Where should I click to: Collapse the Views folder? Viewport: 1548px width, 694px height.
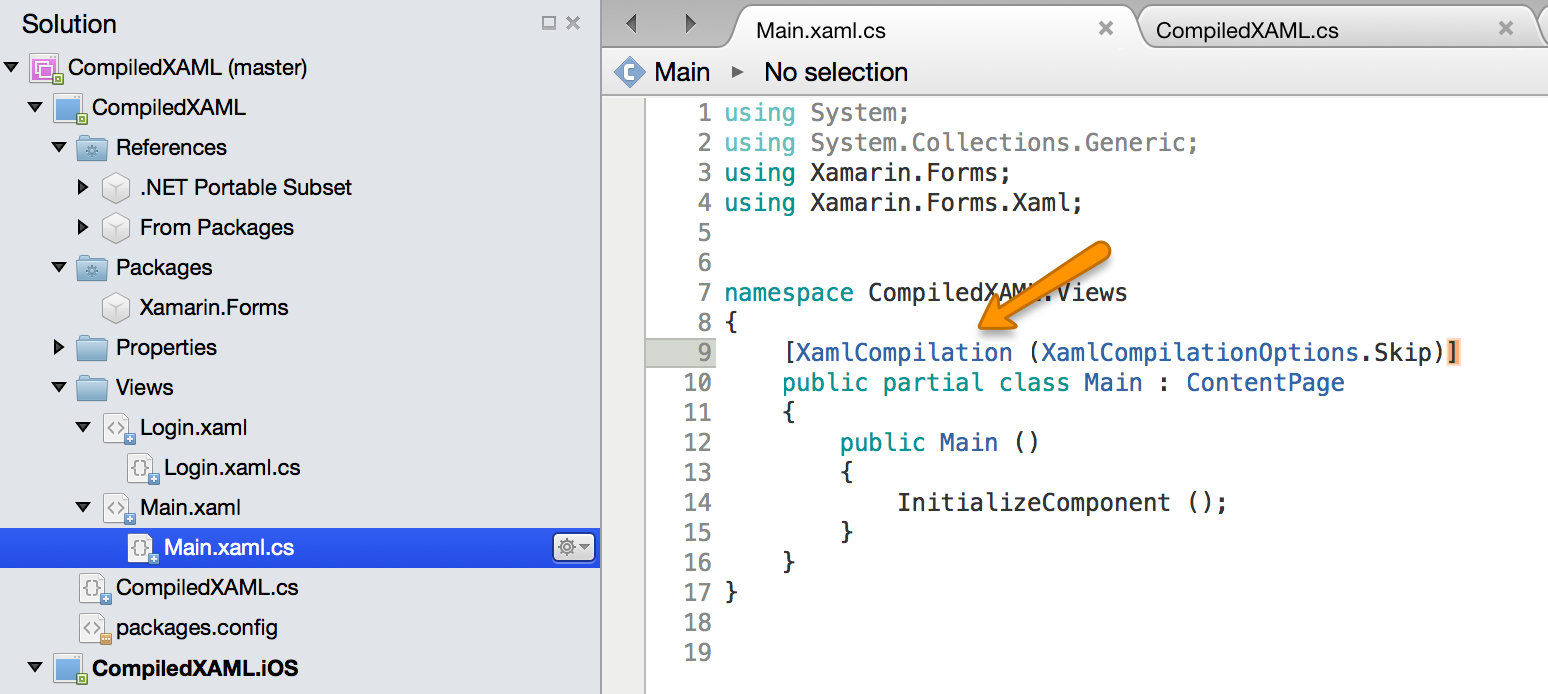pos(58,387)
